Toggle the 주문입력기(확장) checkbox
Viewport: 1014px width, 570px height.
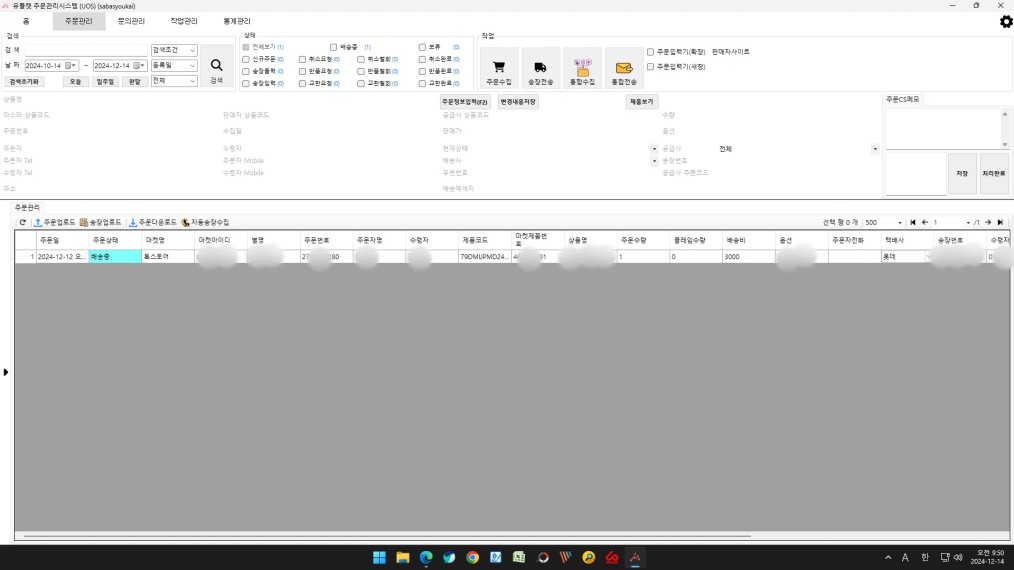pos(651,52)
